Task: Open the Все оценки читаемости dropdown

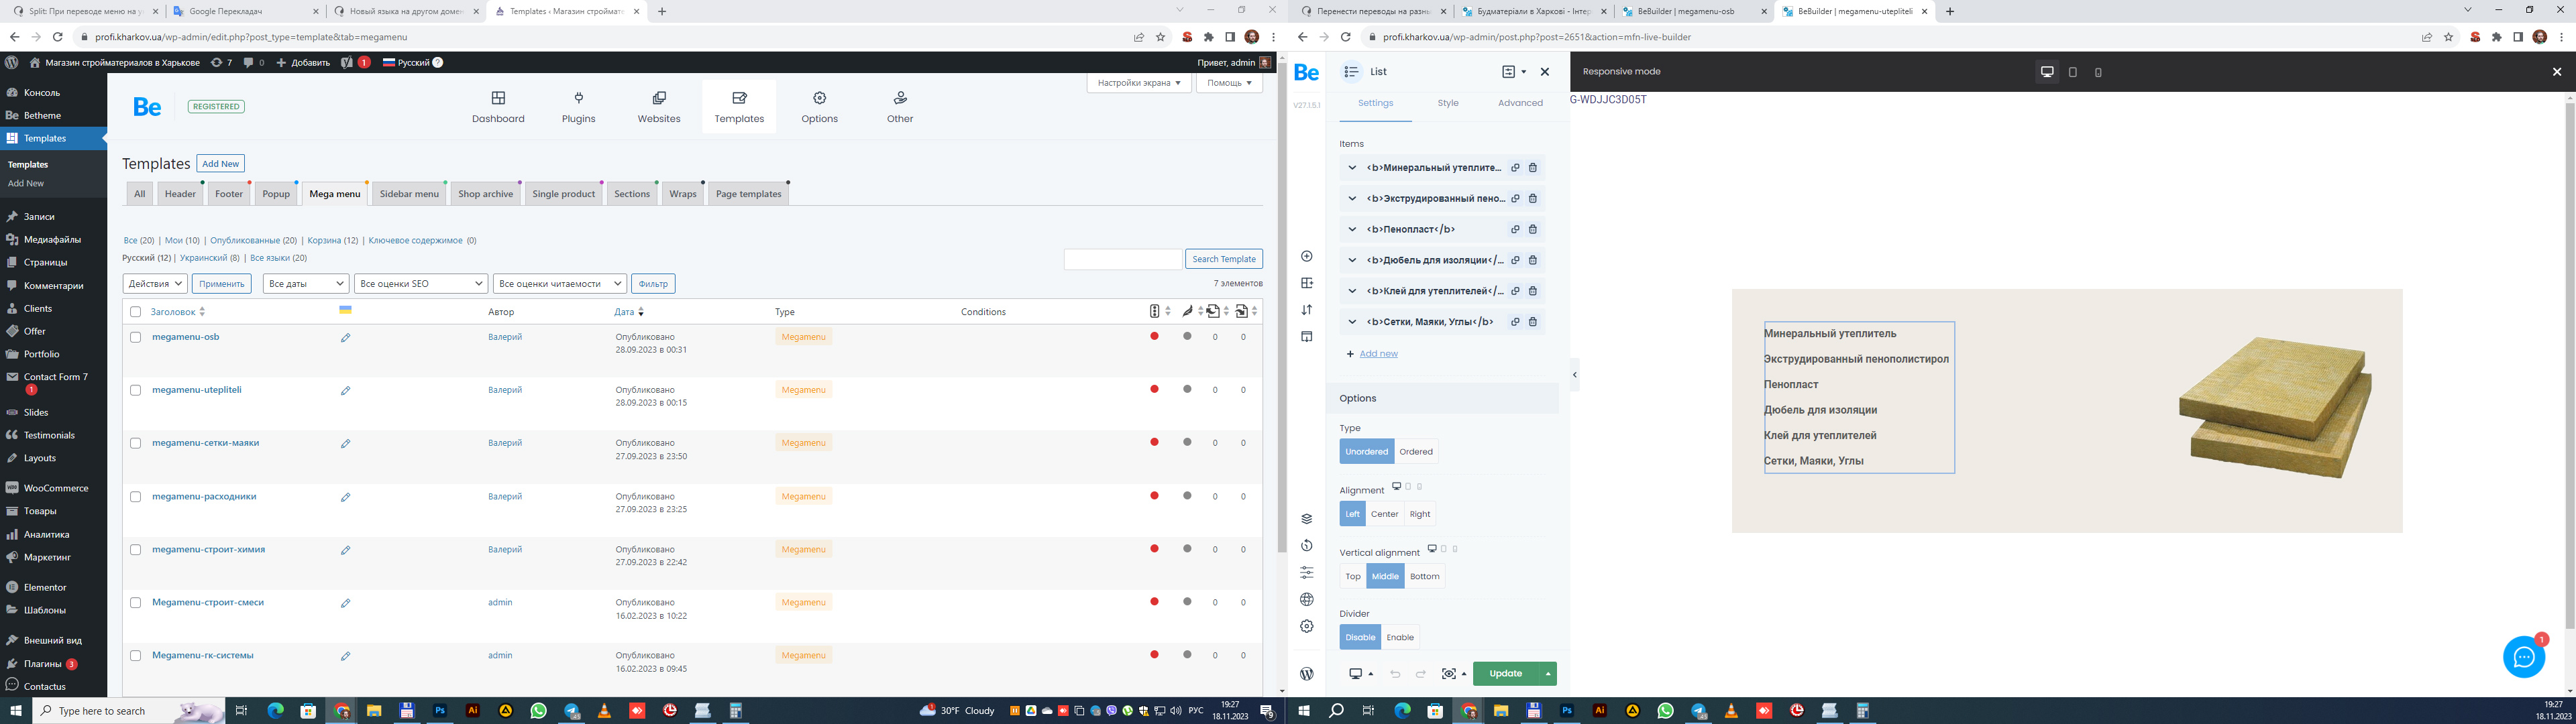Action: coord(560,284)
